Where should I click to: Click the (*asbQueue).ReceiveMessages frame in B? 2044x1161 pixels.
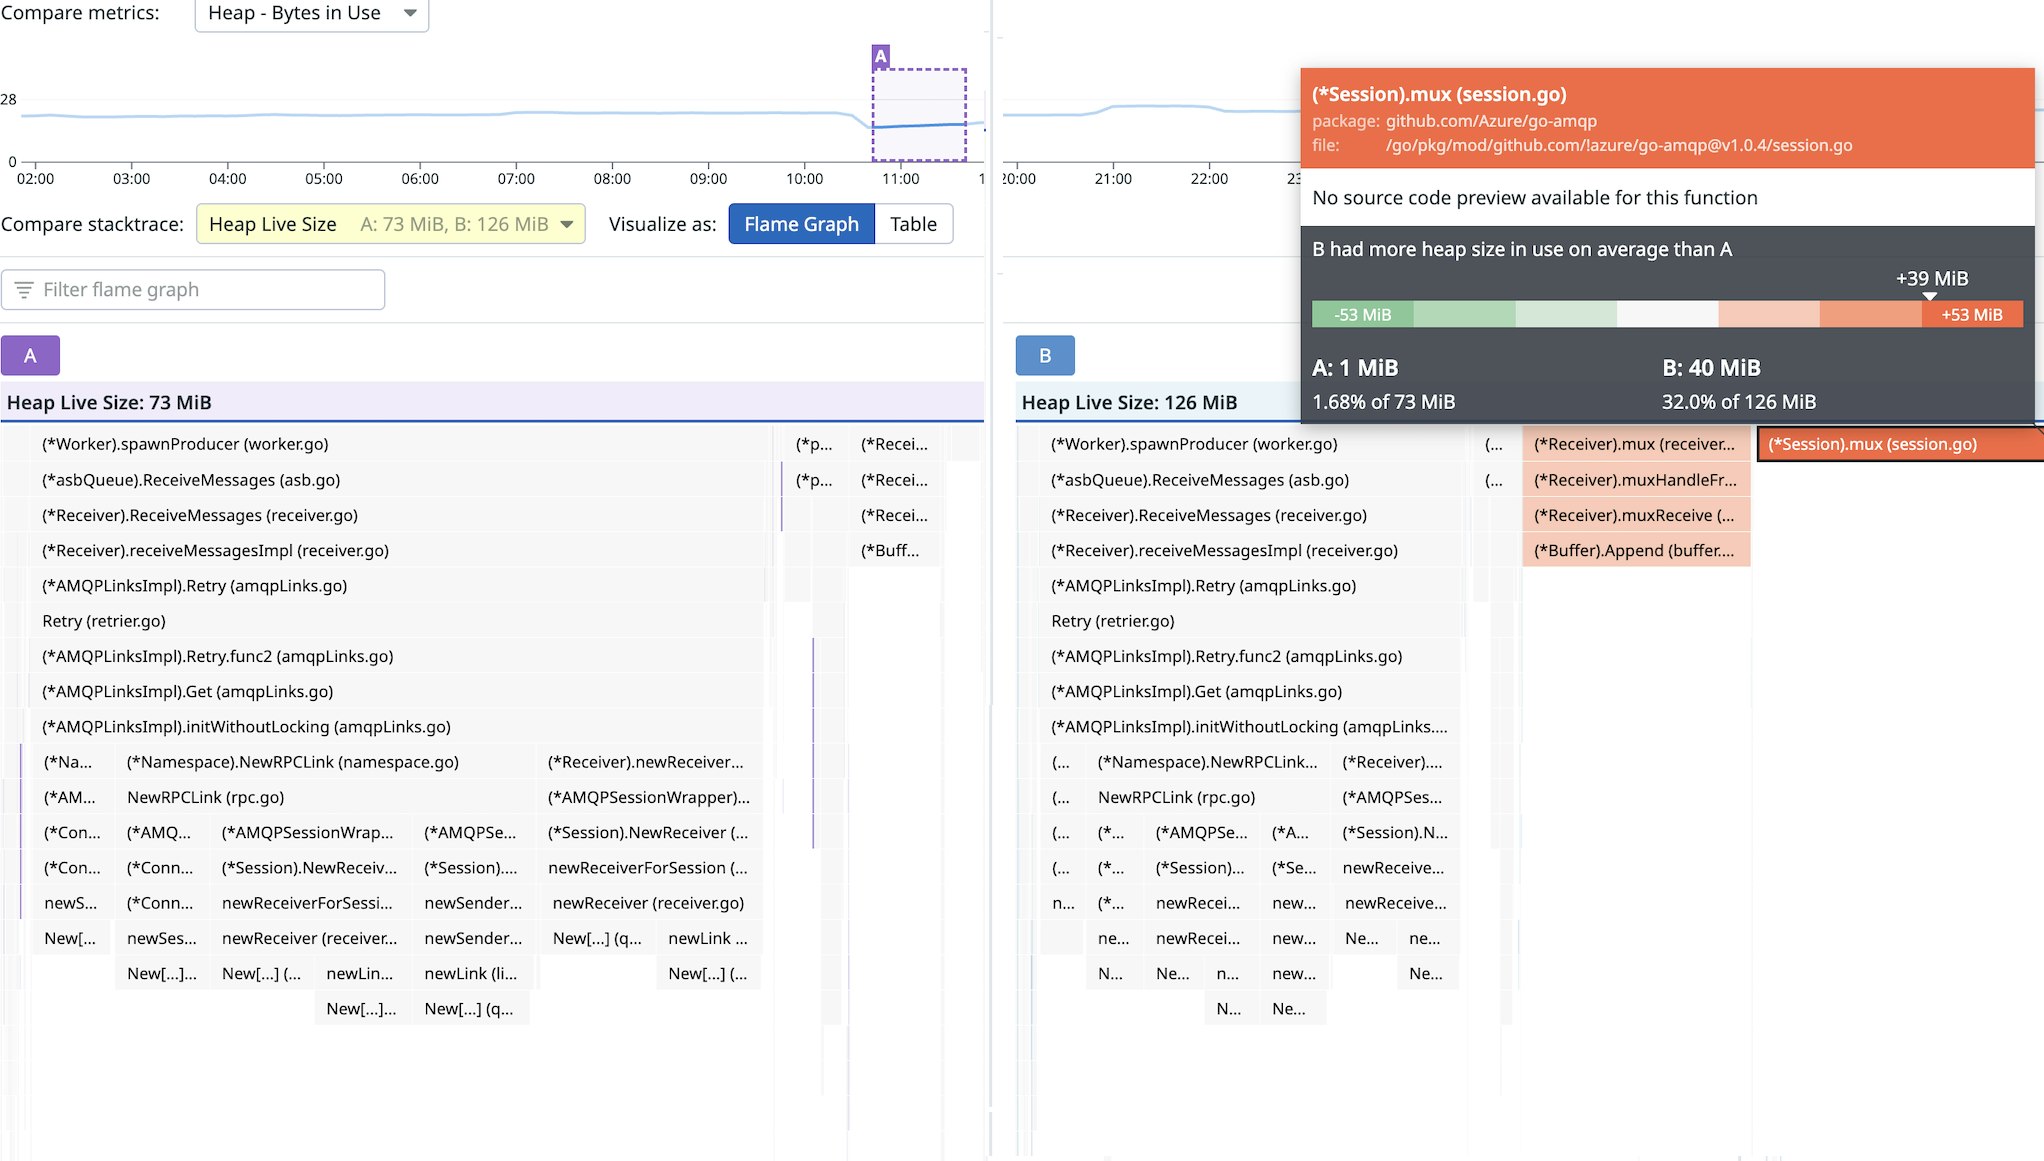(1199, 480)
